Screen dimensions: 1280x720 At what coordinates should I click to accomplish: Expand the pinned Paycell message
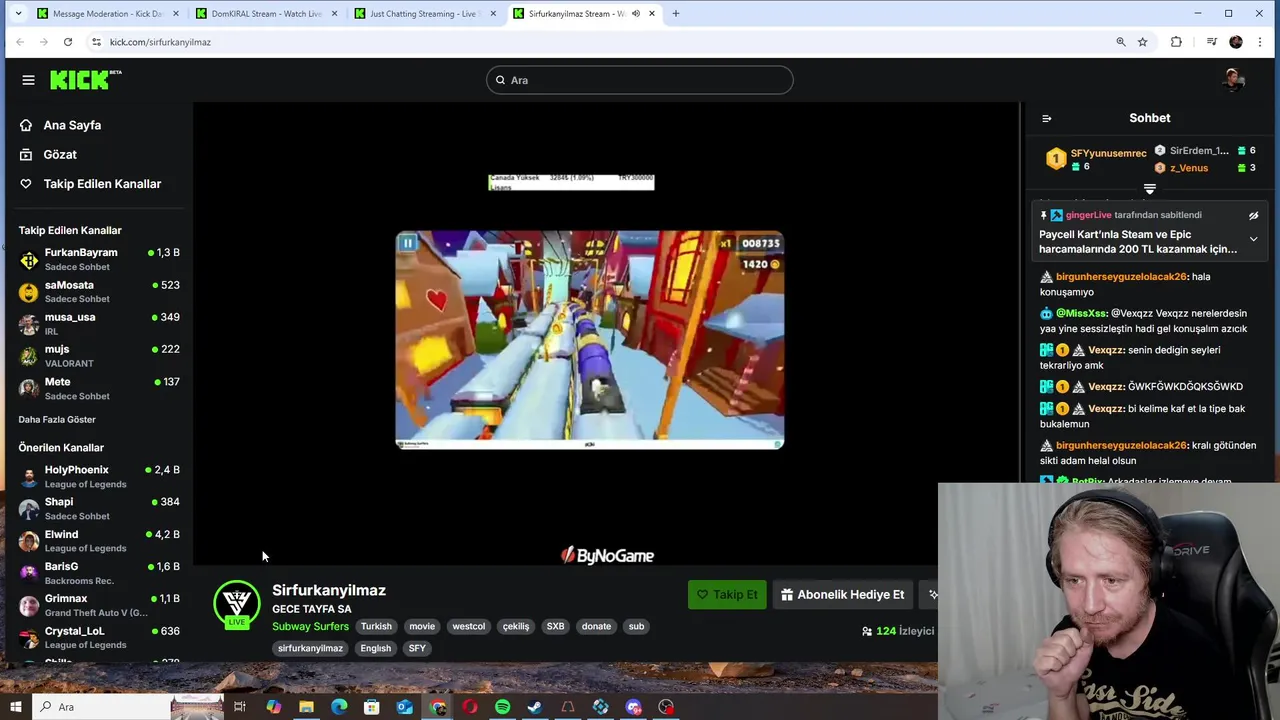pyautogui.click(x=1253, y=240)
